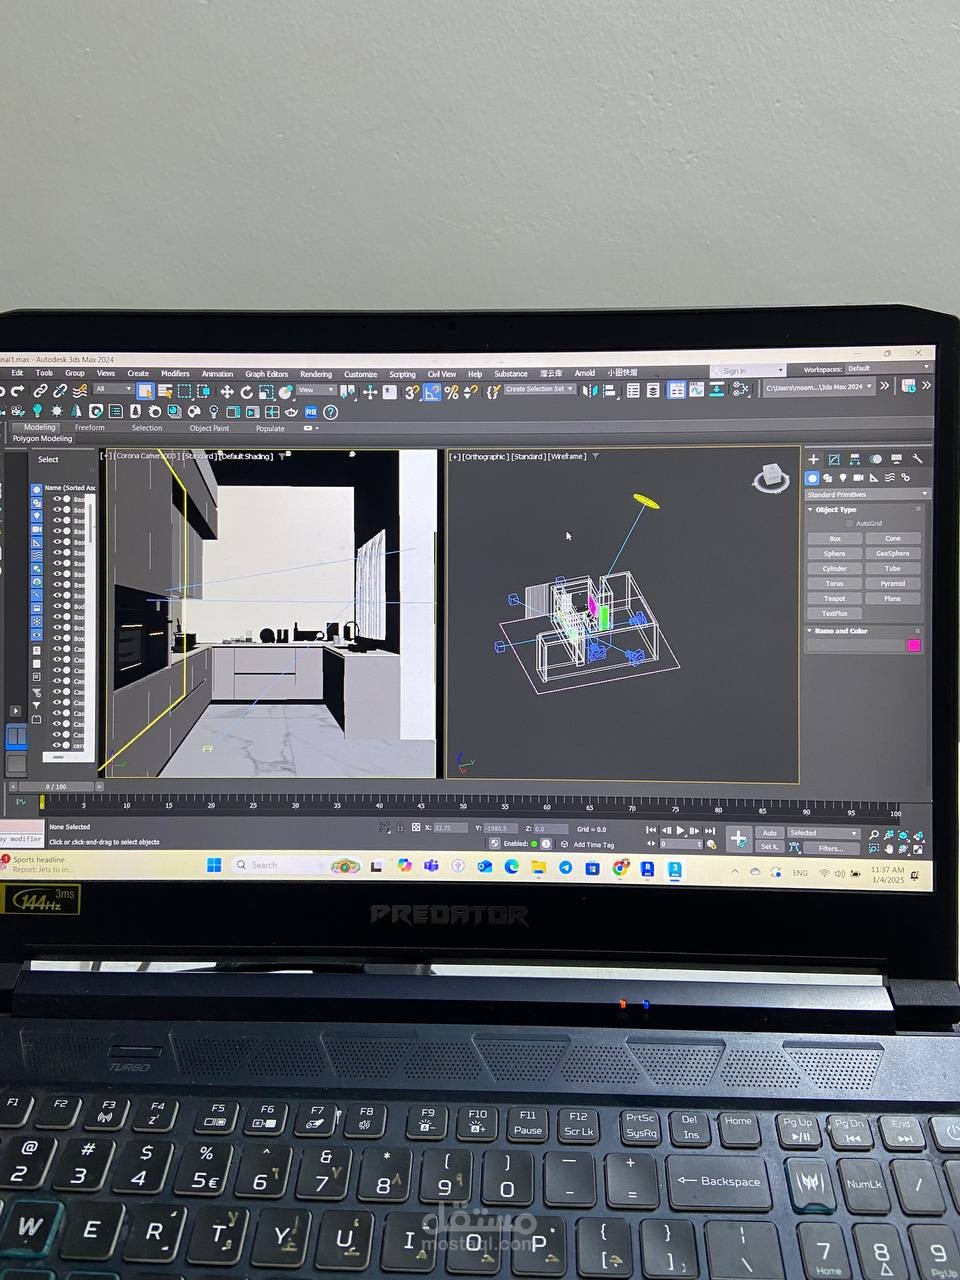
Task: Open the Utilities wrench panel tab
Action: tap(917, 459)
